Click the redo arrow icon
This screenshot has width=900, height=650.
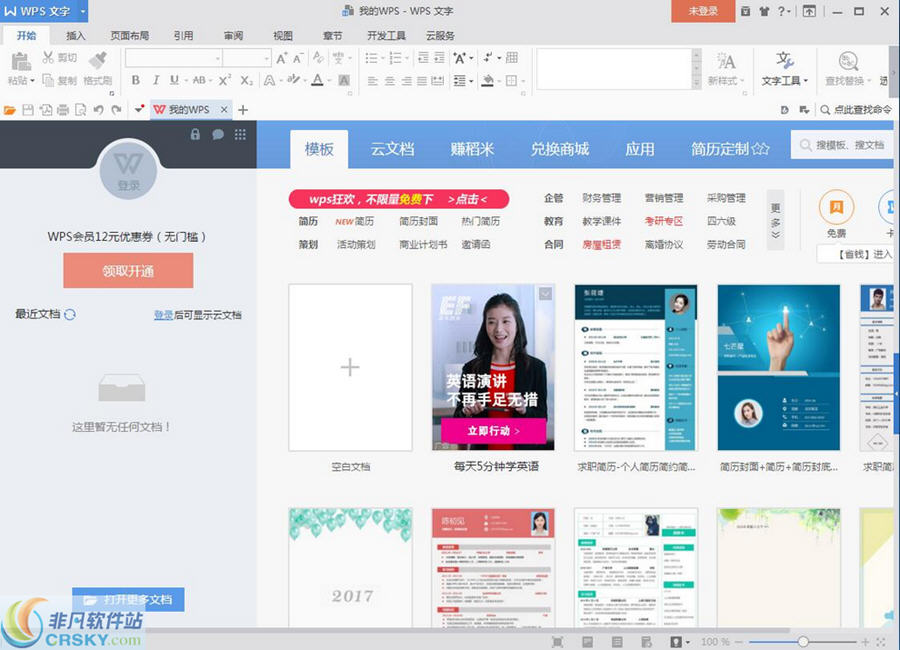coord(117,110)
